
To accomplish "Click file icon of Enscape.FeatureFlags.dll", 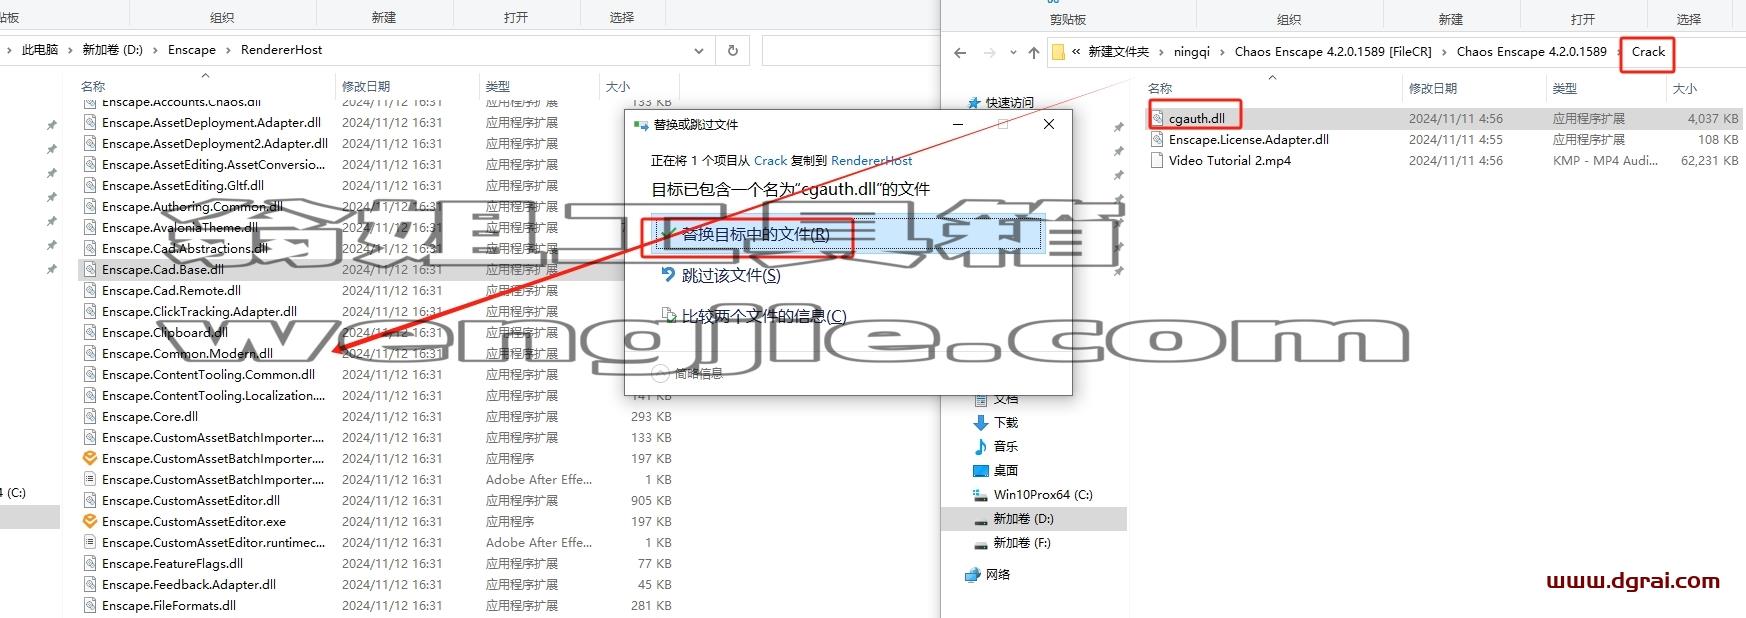I will coord(90,564).
